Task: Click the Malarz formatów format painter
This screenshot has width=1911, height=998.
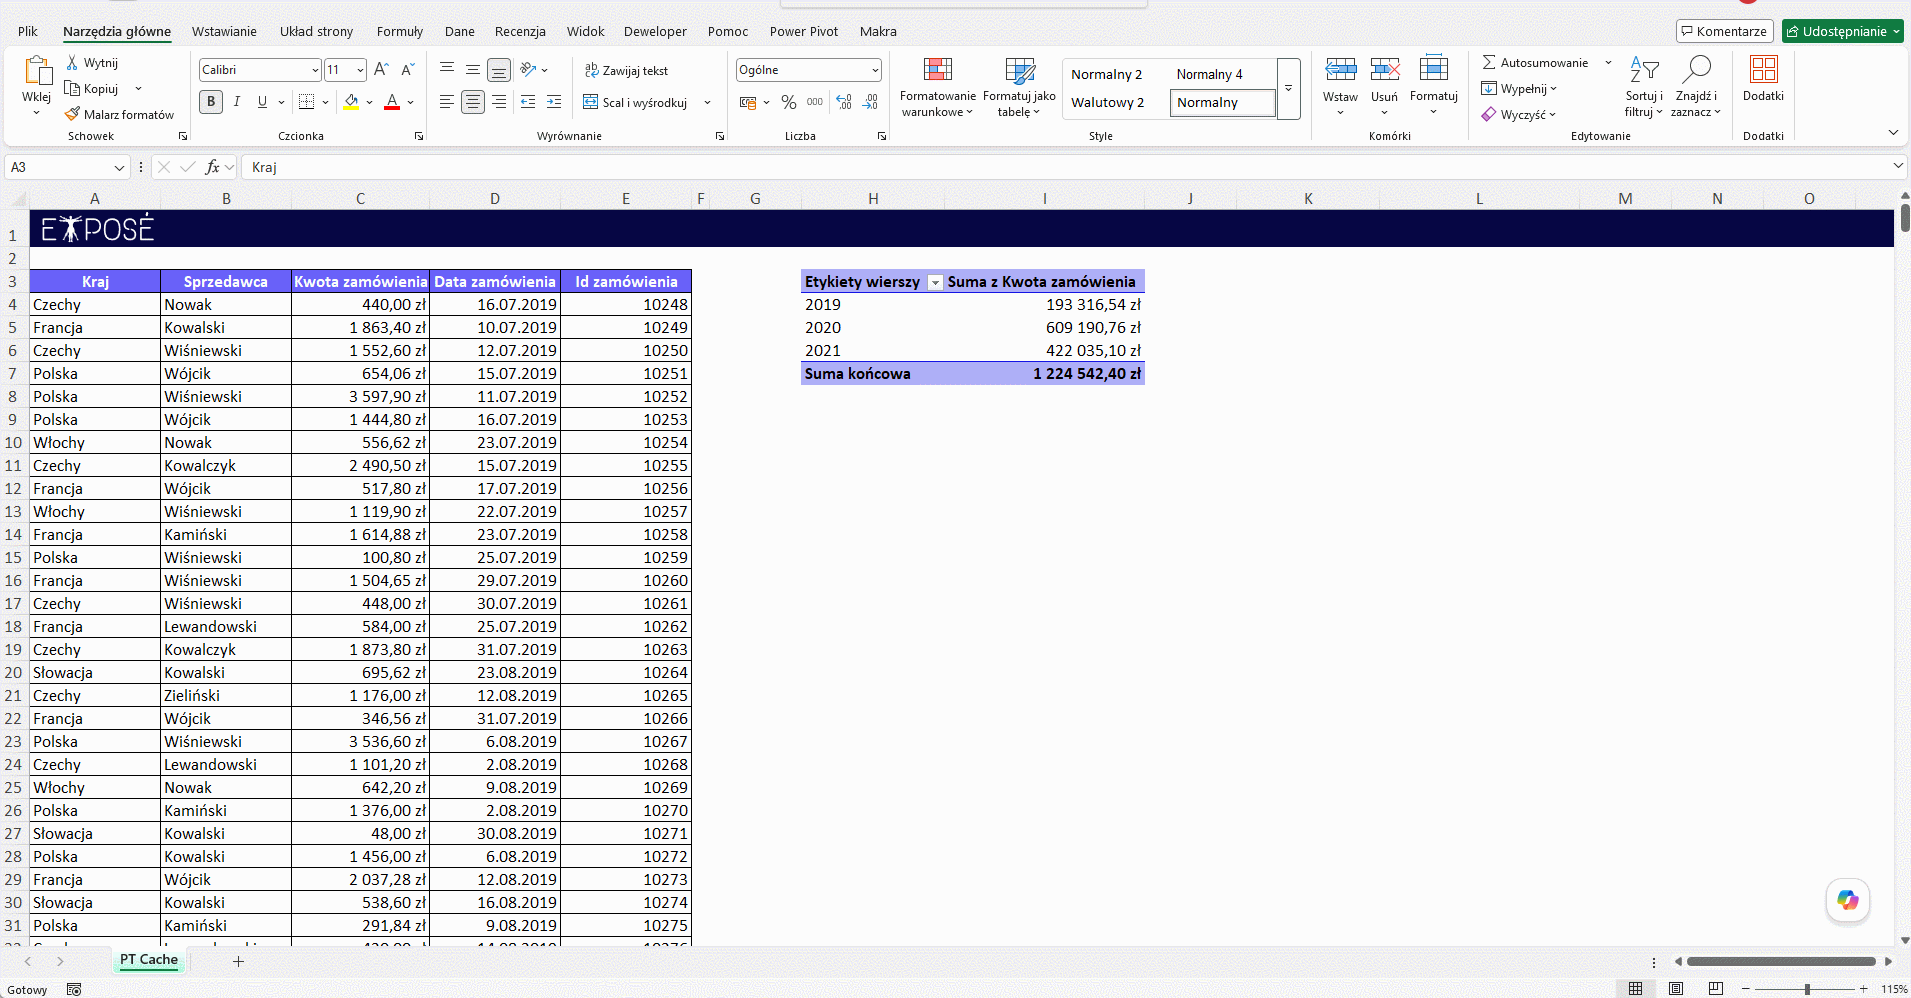Action: pyautogui.click(x=119, y=114)
